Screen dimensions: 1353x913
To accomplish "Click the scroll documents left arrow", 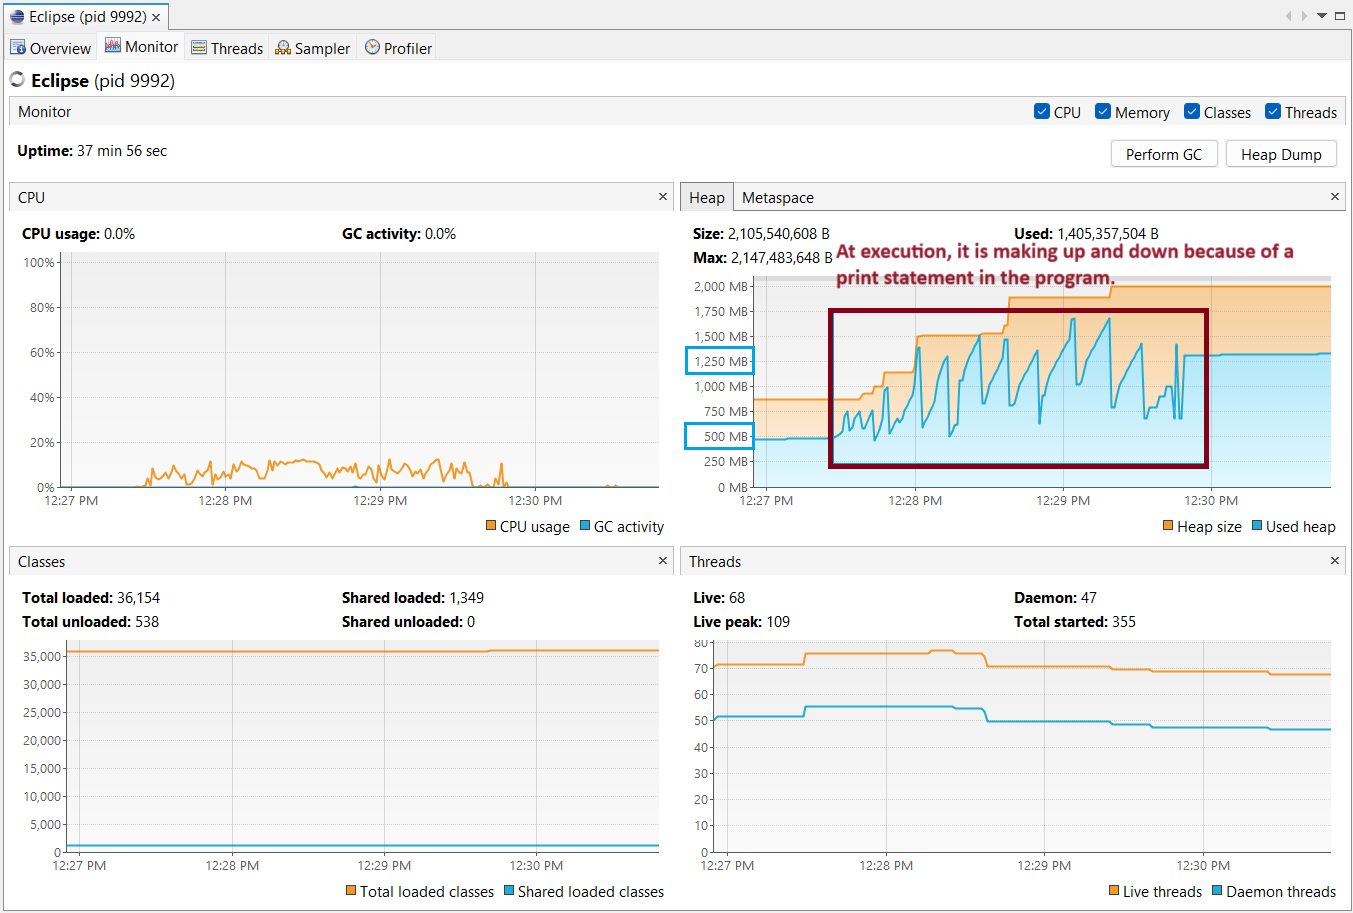I will pyautogui.click(x=1288, y=16).
